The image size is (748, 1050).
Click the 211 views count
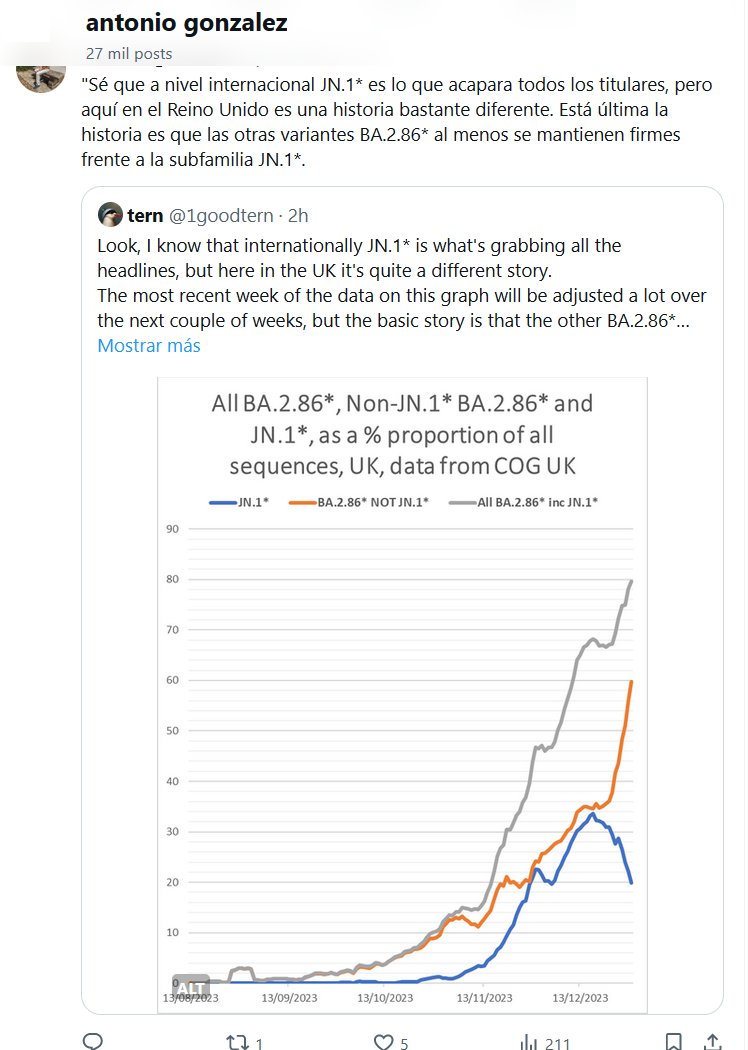click(x=558, y=1043)
